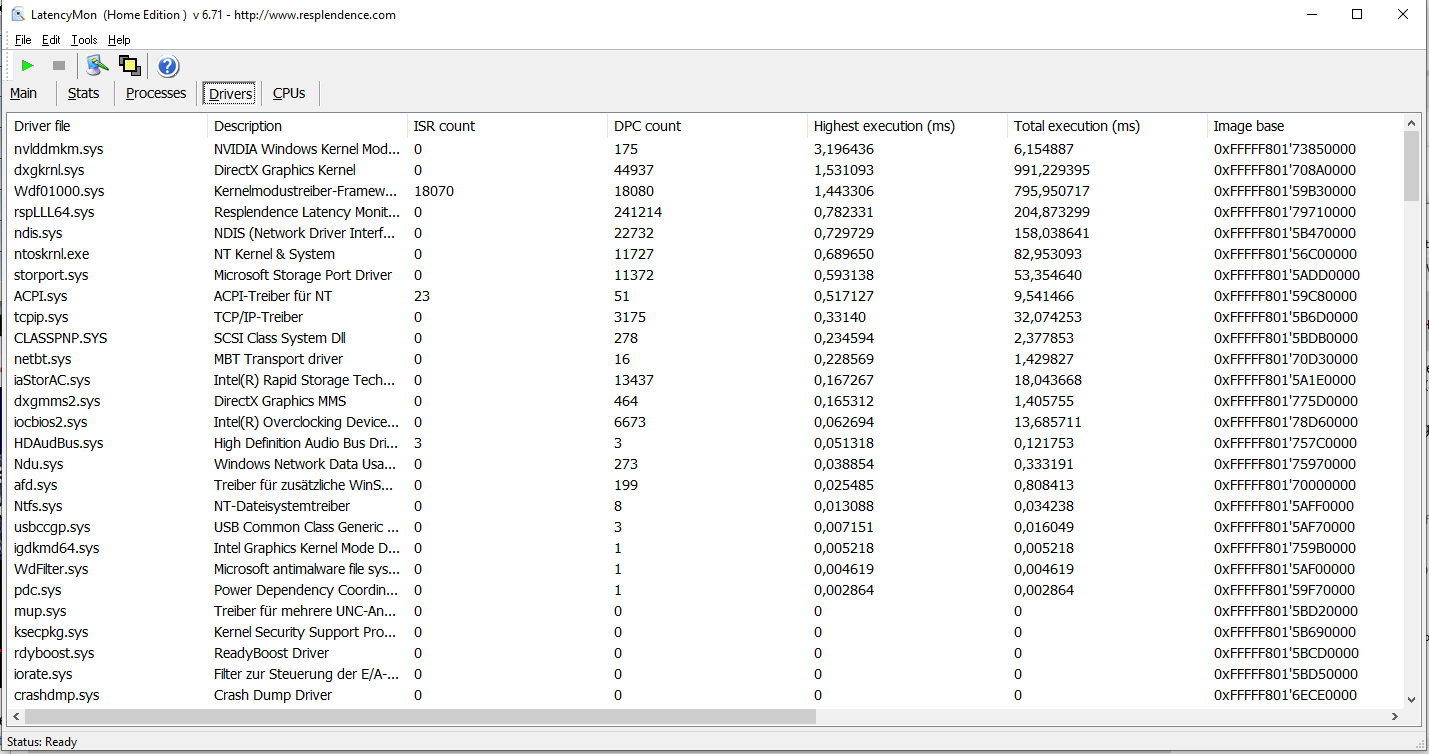
Task: Sort by Total execution (ms) header
Action: 1108,126
